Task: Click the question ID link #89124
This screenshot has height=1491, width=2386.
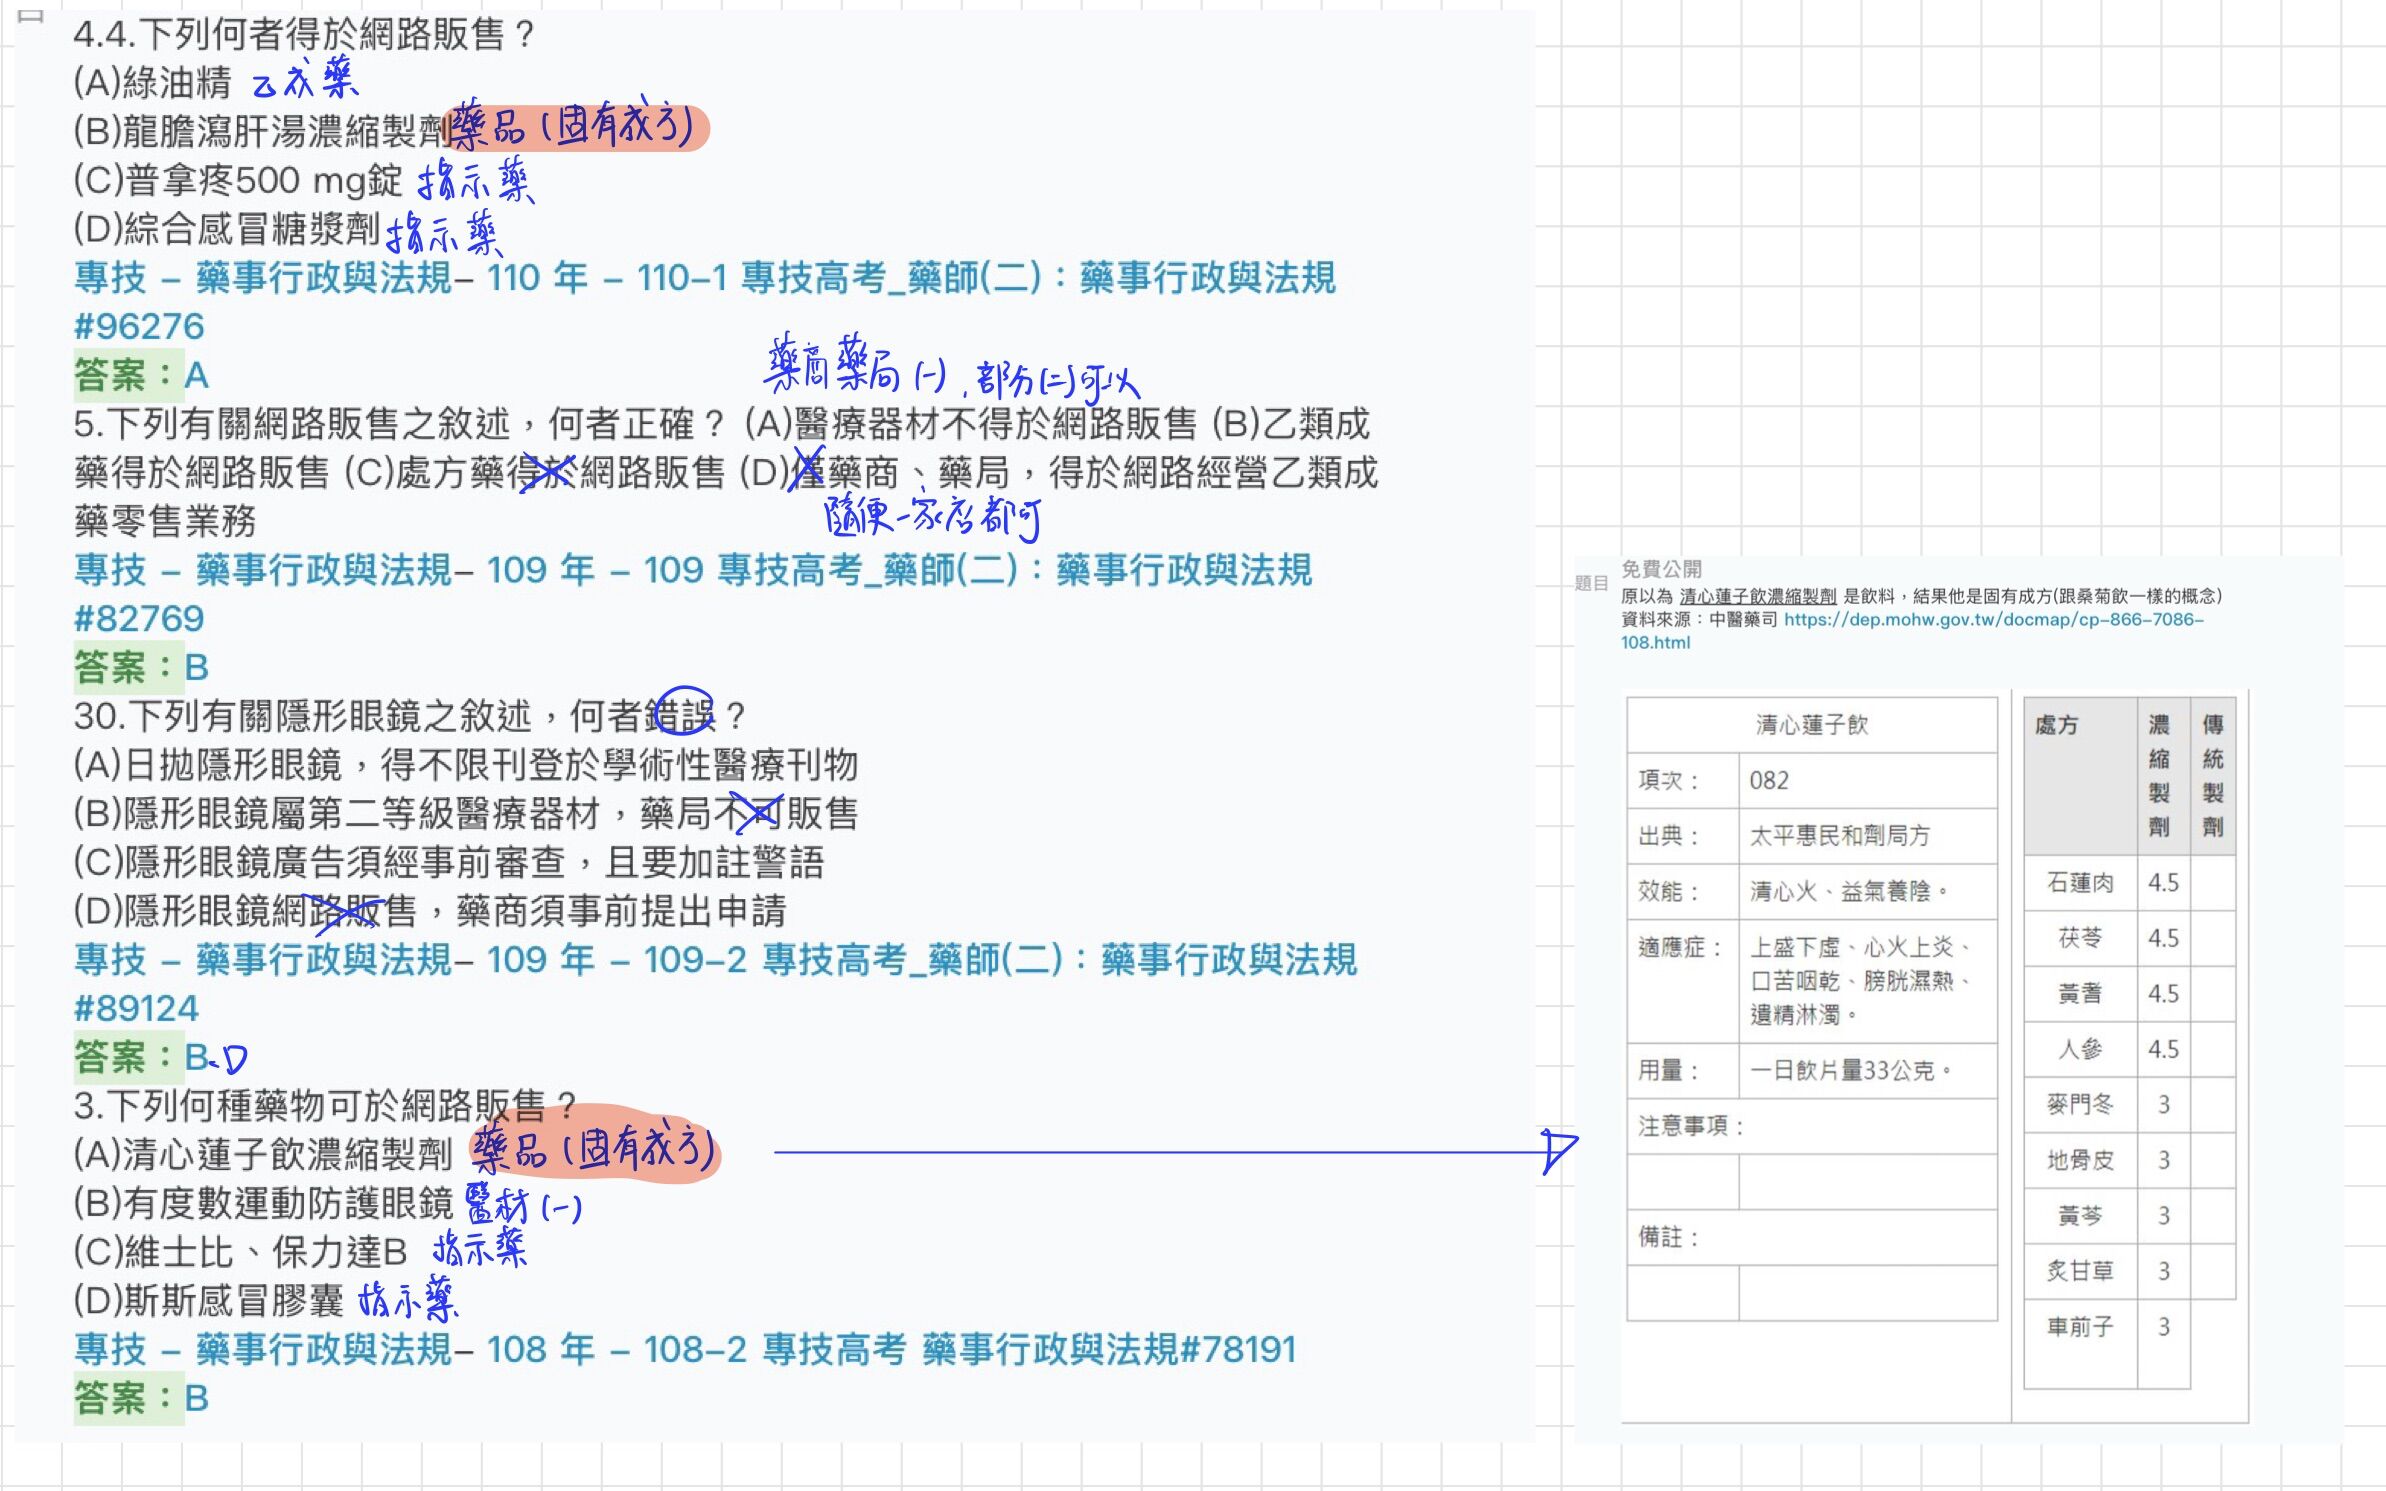Action: click(x=137, y=1009)
